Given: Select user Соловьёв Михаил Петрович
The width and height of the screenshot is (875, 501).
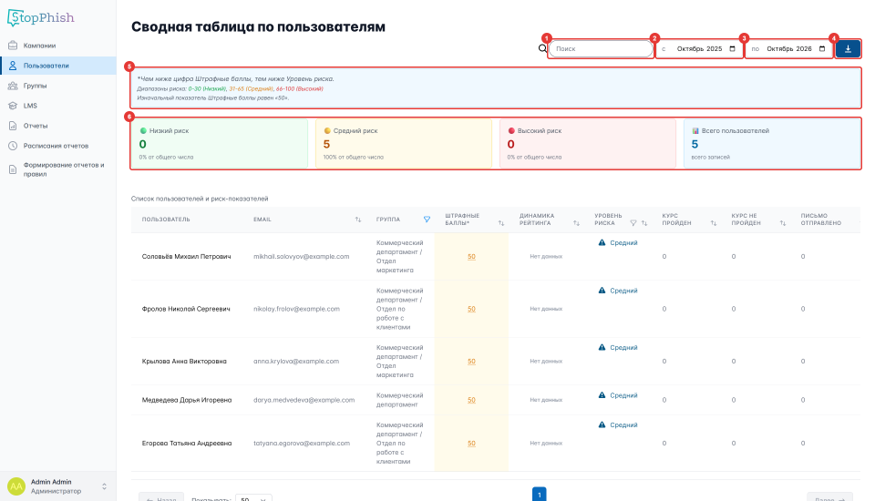Looking at the screenshot, I should tap(186, 257).
